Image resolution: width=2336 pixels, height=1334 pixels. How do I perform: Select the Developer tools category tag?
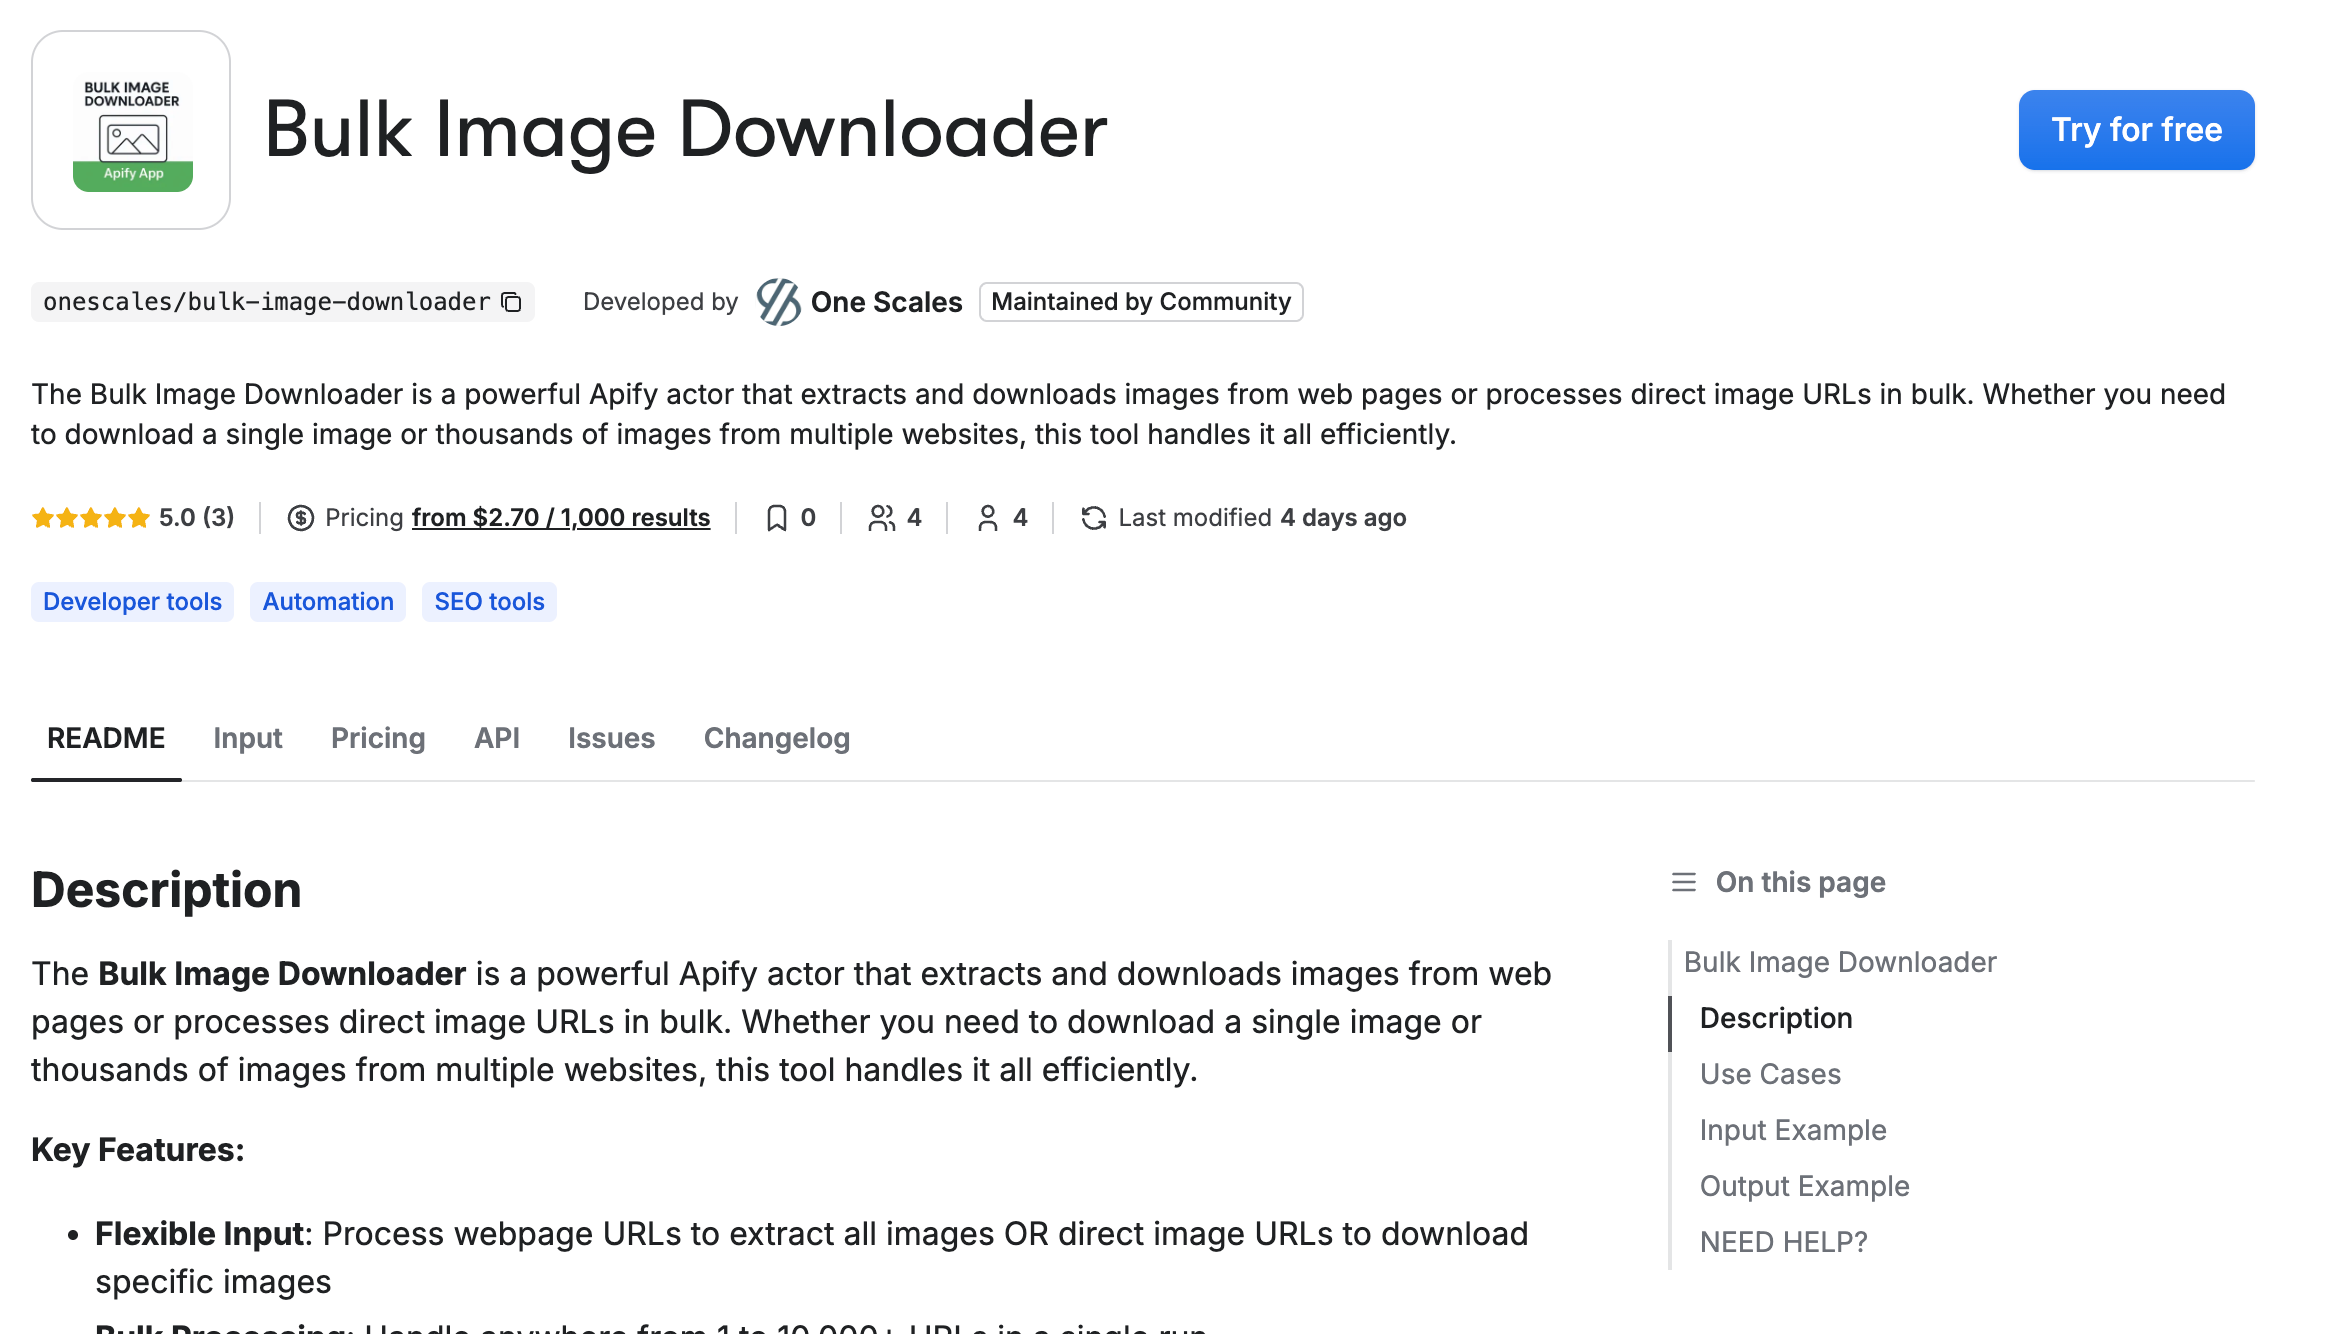(x=132, y=602)
